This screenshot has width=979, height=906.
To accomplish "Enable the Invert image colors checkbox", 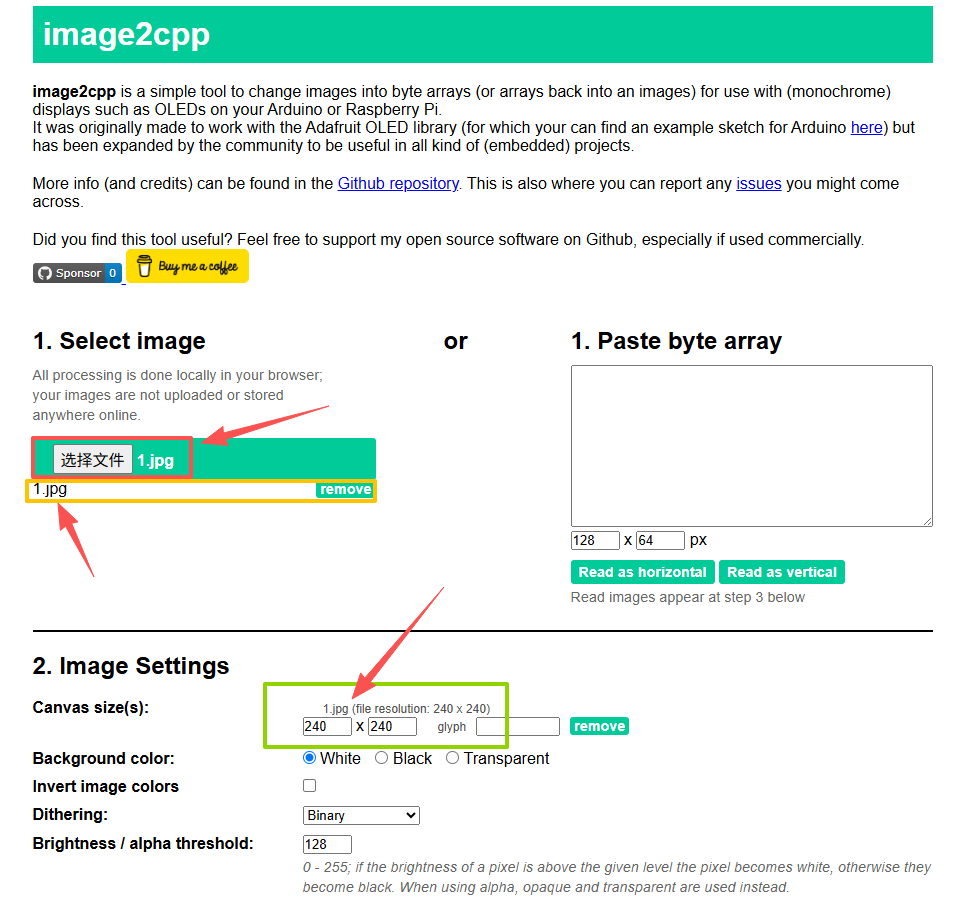I will coord(310,786).
